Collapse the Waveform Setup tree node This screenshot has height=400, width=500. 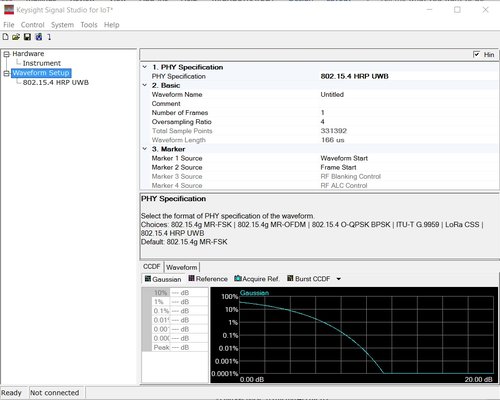tap(6, 73)
